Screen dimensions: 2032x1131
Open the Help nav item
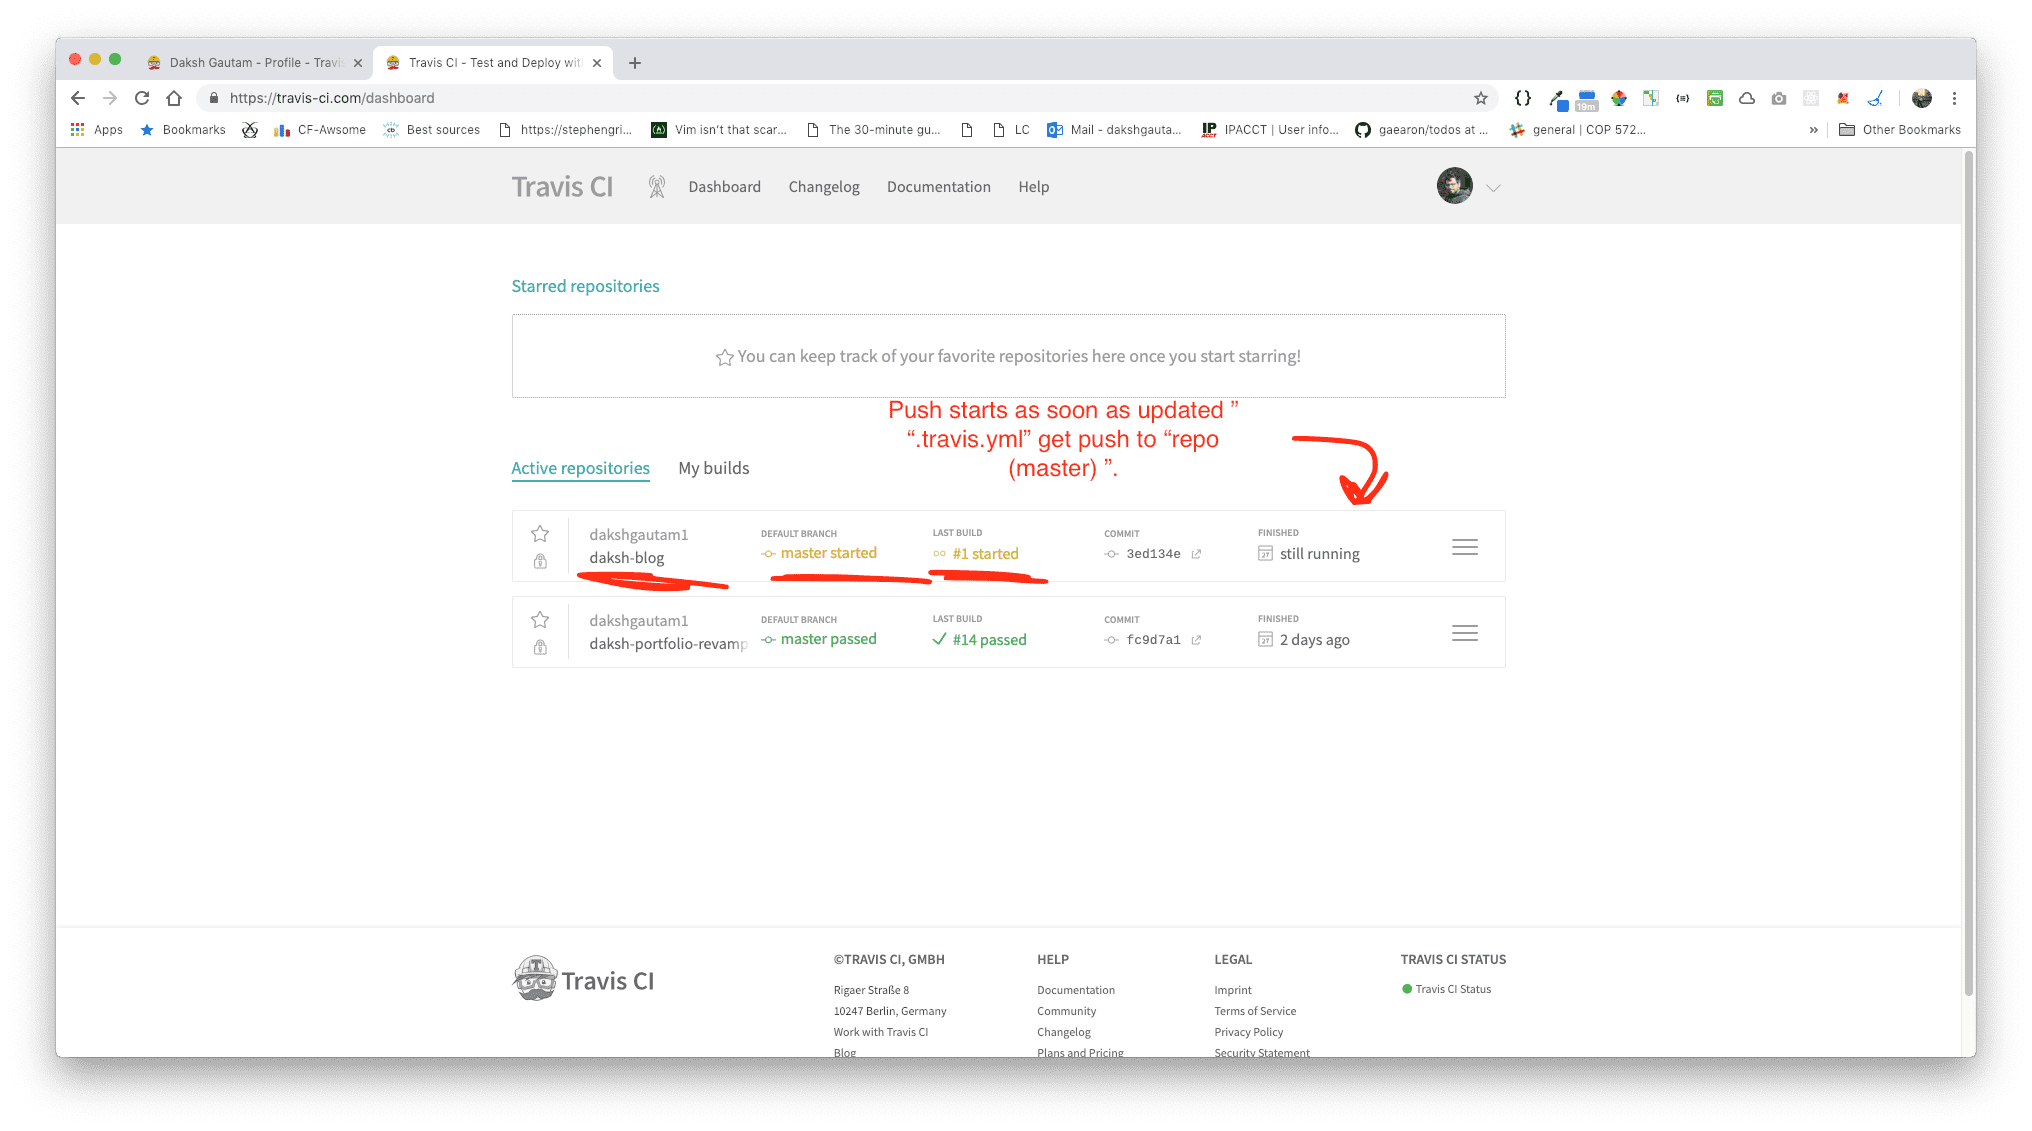[1034, 187]
